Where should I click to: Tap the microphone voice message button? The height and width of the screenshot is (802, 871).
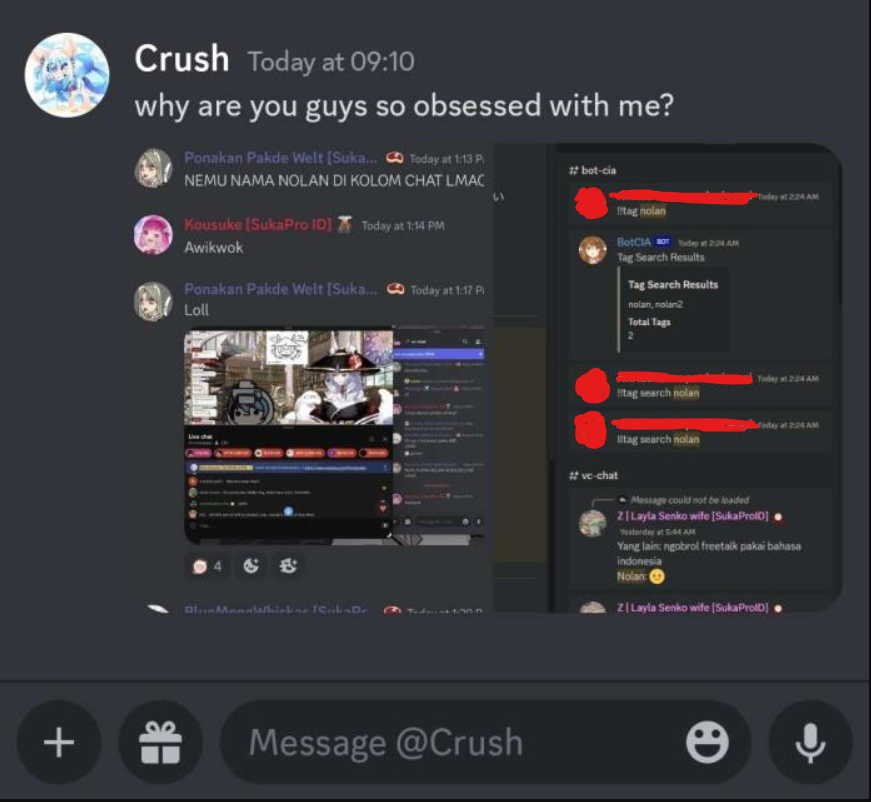pyautogui.click(x=810, y=742)
